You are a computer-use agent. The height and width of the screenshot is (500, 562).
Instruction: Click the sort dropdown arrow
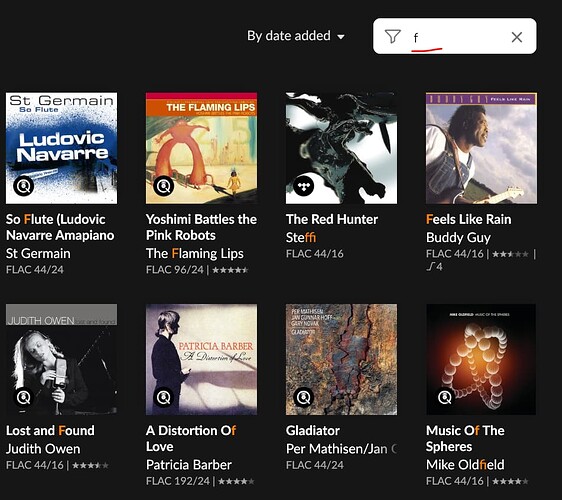pyautogui.click(x=341, y=37)
